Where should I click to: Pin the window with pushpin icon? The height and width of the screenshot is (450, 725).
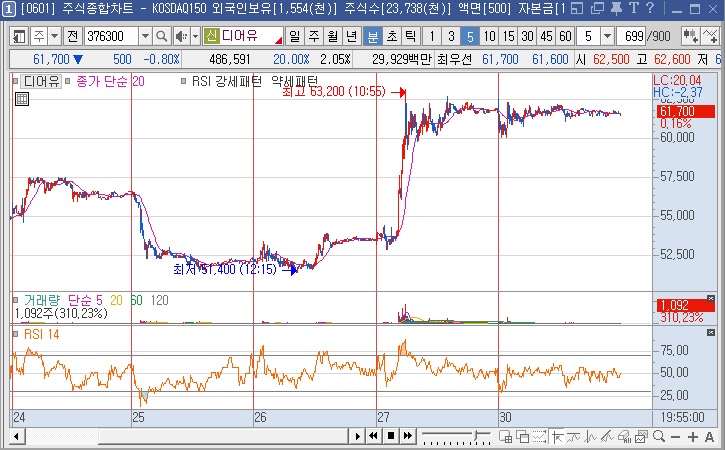[616, 8]
